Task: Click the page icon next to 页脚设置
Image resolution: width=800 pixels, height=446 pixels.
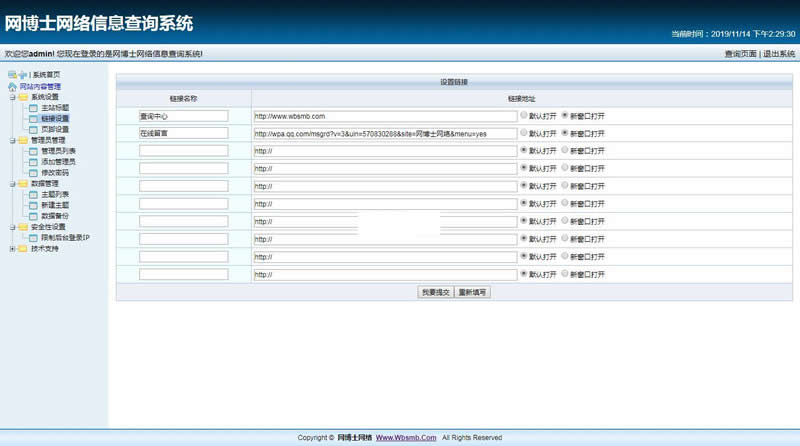Action: (x=33, y=130)
